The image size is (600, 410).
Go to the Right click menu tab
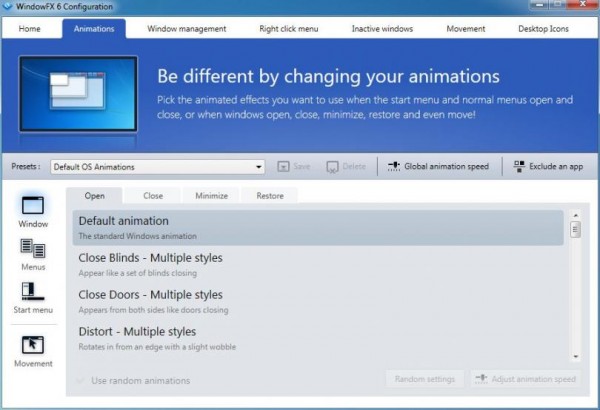[289, 29]
